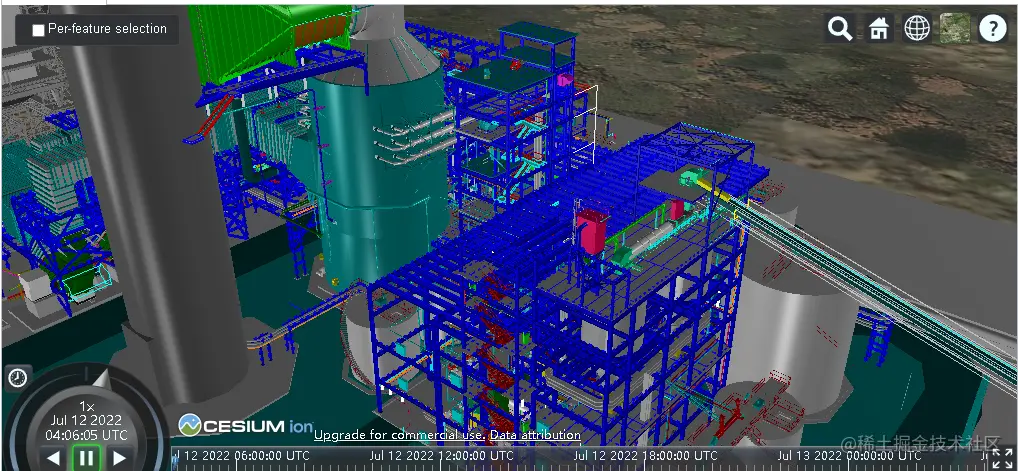Screen dimensions: 1018x471
Task: Click the Cesium ion logo
Action: coord(246,426)
